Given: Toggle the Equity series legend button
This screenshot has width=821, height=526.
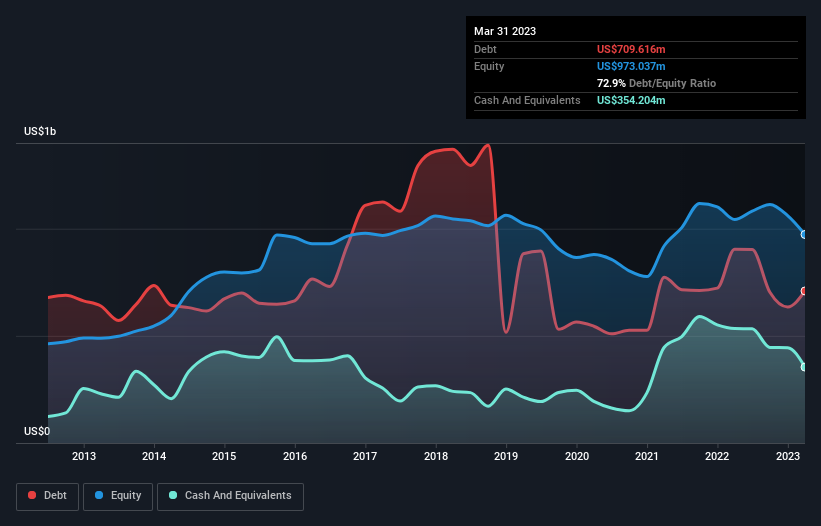Looking at the screenshot, I should (x=118, y=496).
